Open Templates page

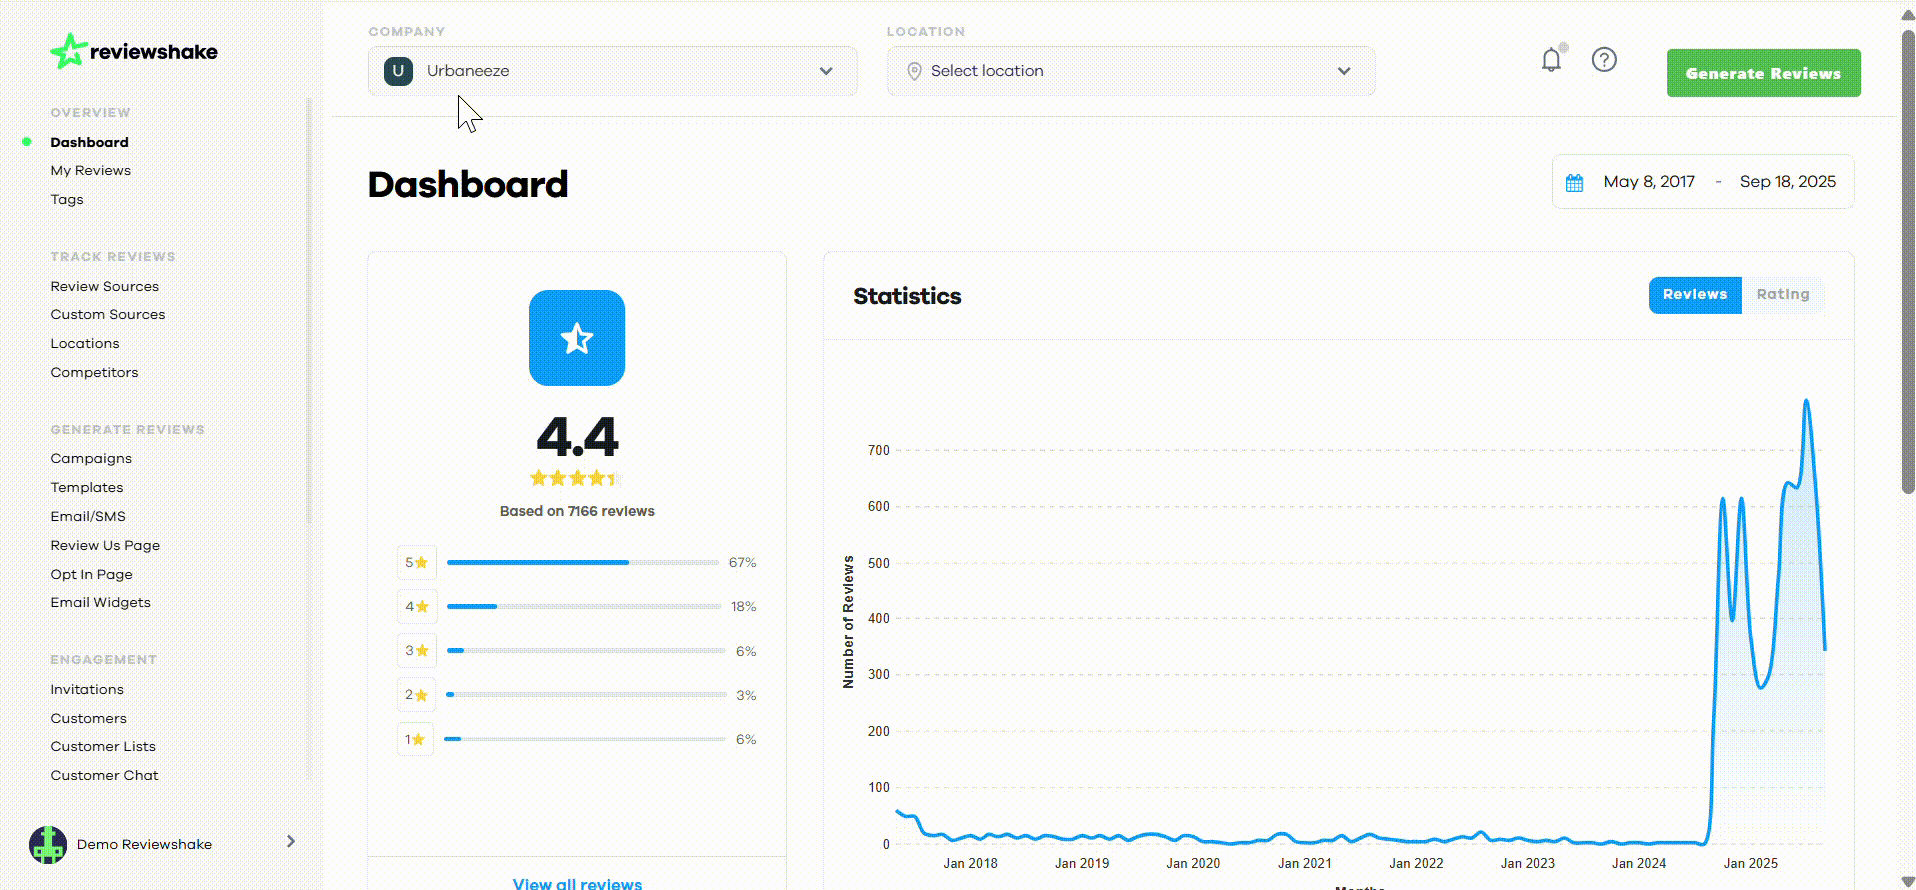[87, 487]
